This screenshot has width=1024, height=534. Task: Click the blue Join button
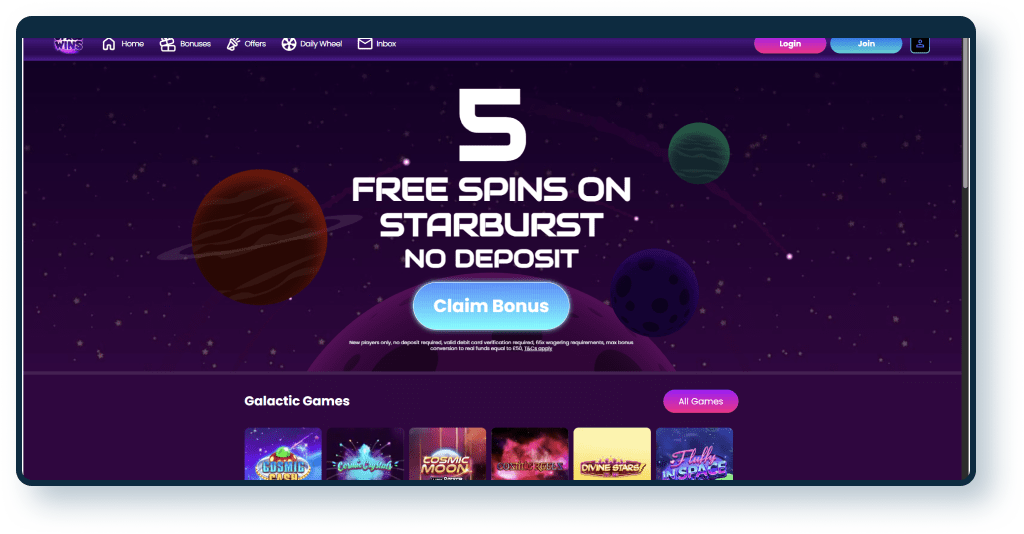(x=866, y=44)
